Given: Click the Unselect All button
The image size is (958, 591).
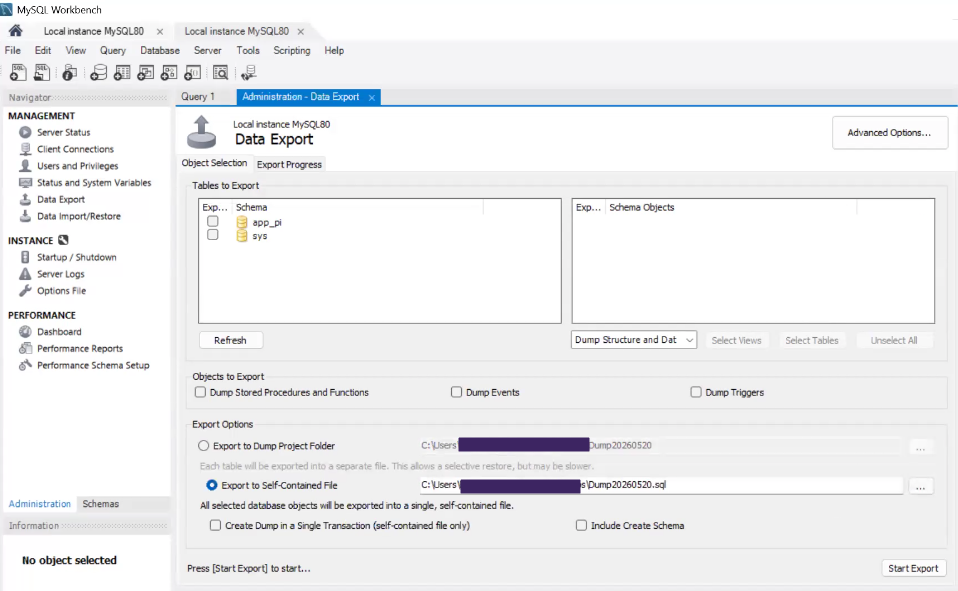Looking at the screenshot, I should 894,340.
